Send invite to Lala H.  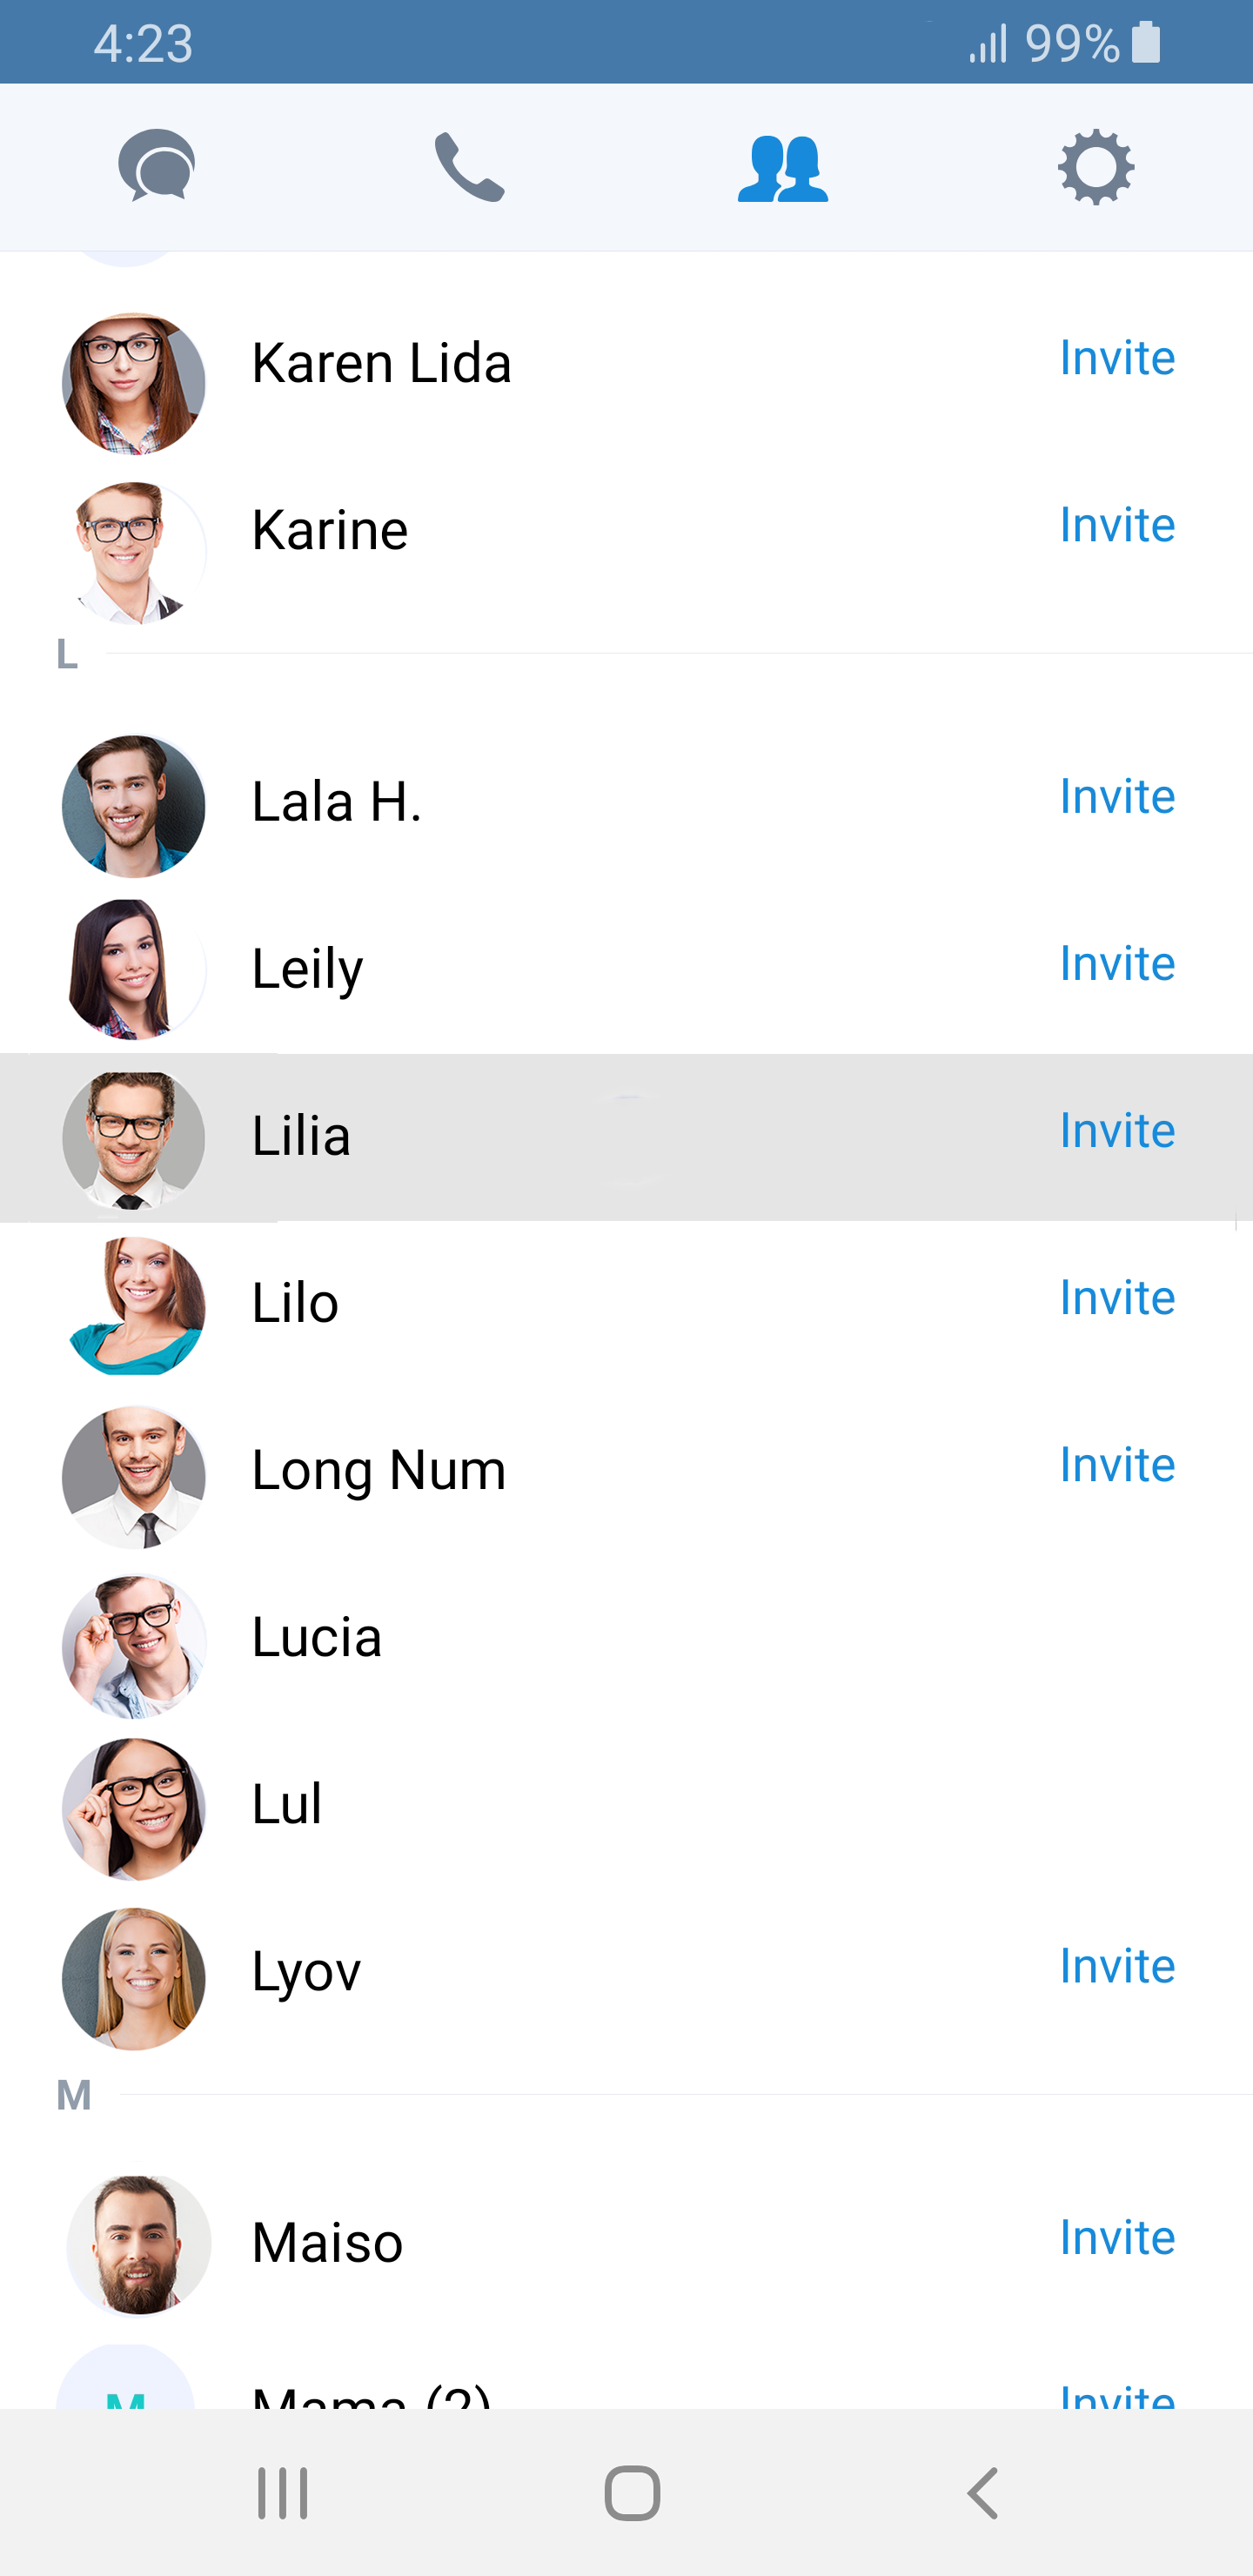1116,797
